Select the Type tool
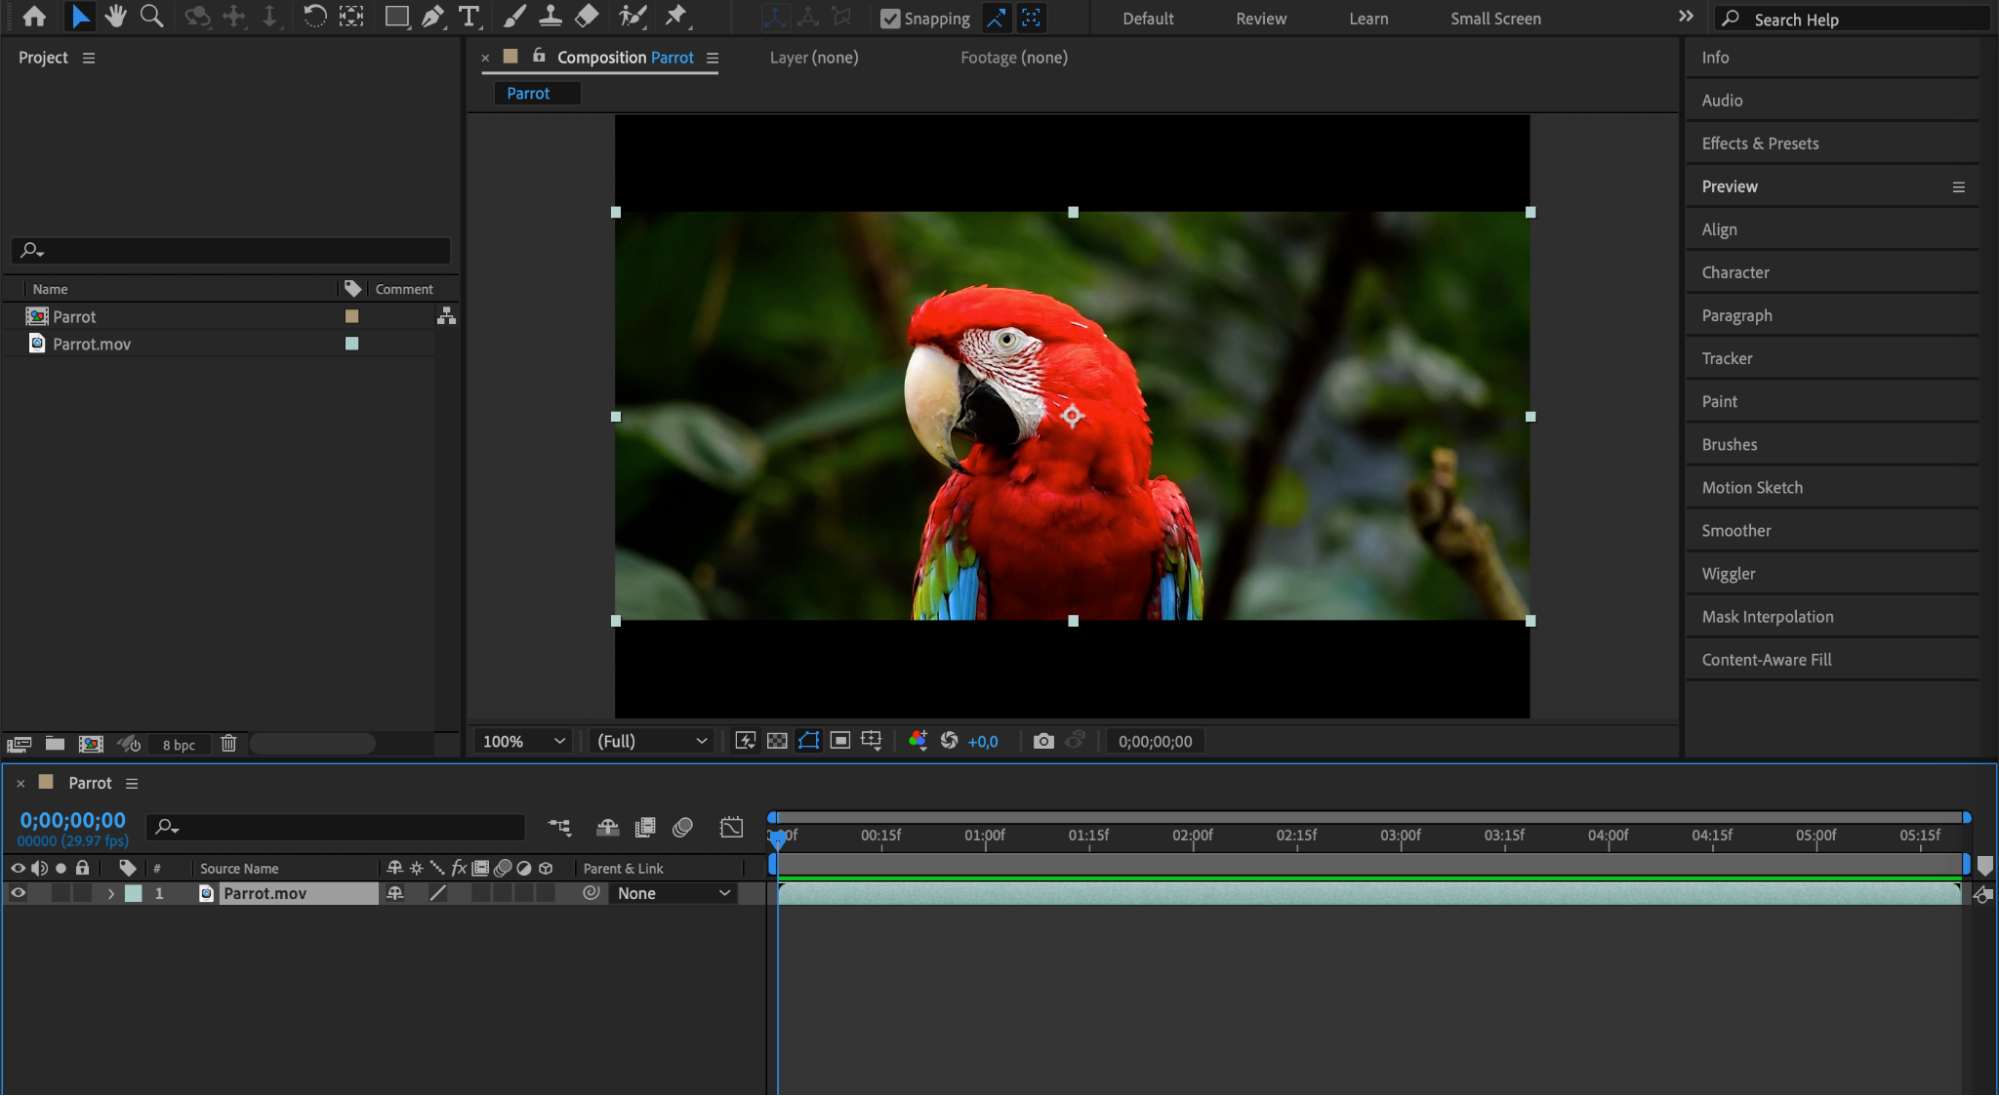1999x1096 pixels. pyautogui.click(x=468, y=16)
